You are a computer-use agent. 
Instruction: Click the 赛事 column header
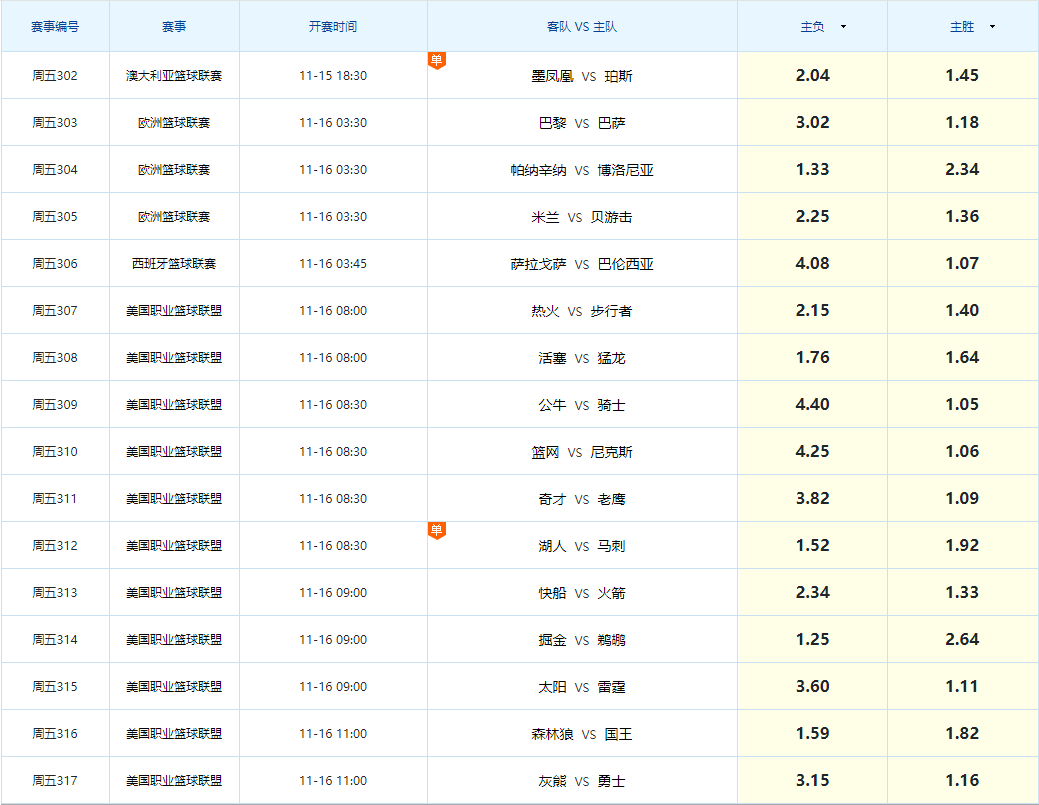(x=174, y=27)
